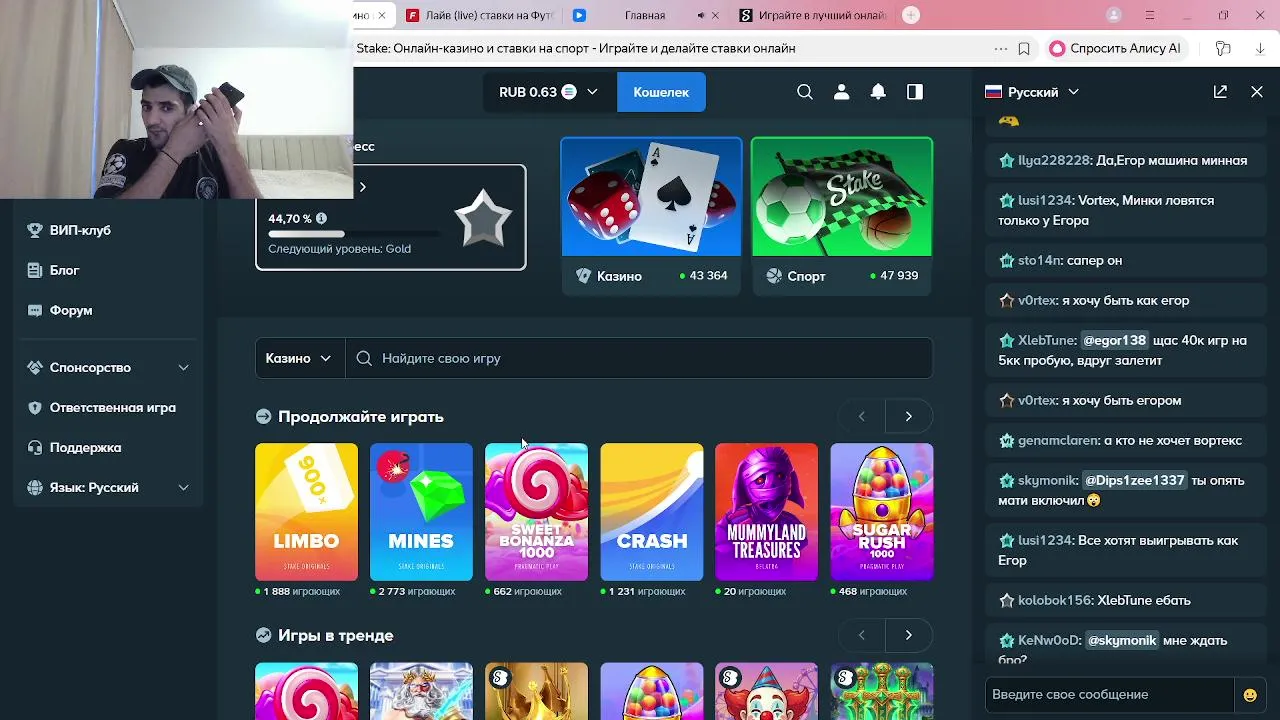Click the browser account avatar icon
Viewport: 1280px width, 720px height.
pyautogui.click(x=1114, y=15)
